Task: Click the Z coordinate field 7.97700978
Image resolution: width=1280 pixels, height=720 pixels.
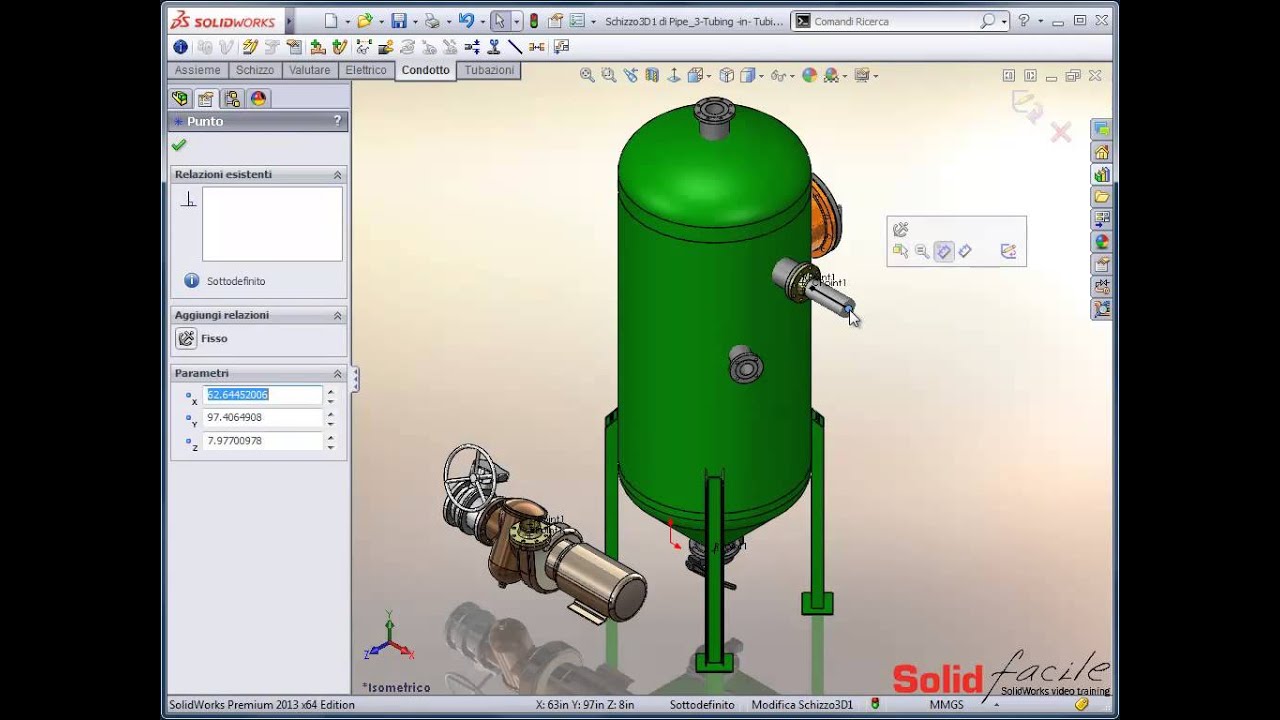Action: click(263, 441)
